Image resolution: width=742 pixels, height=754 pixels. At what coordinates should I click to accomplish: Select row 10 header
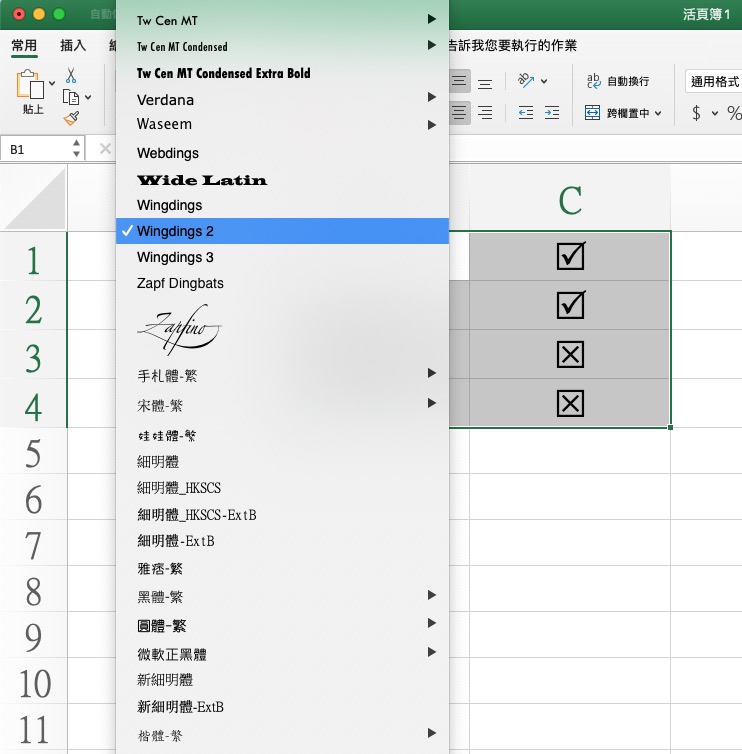coord(33,683)
